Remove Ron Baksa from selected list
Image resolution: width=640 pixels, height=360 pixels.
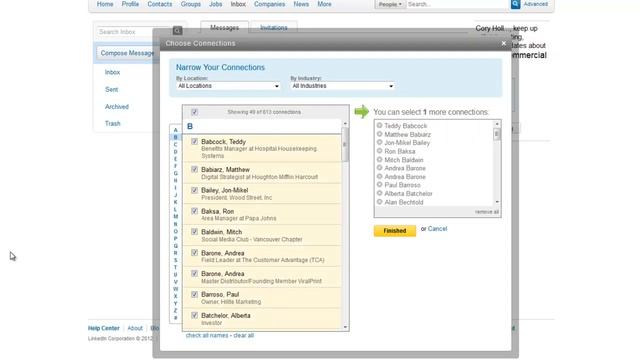[x=380, y=151]
